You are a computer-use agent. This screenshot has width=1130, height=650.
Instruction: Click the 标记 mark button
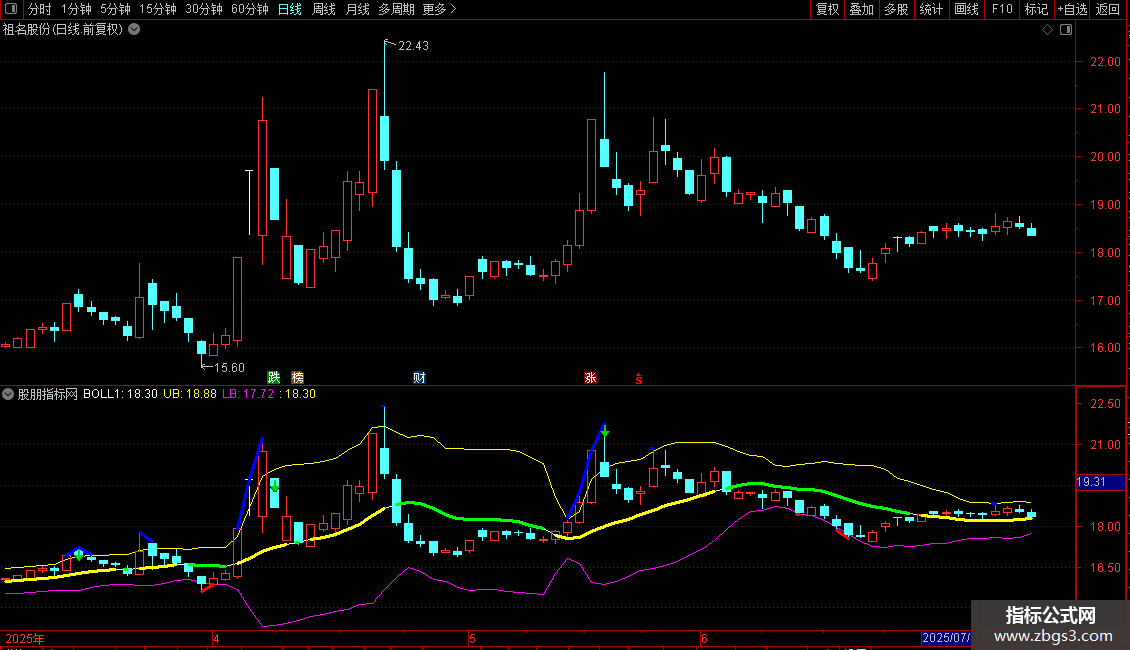coord(1036,9)
